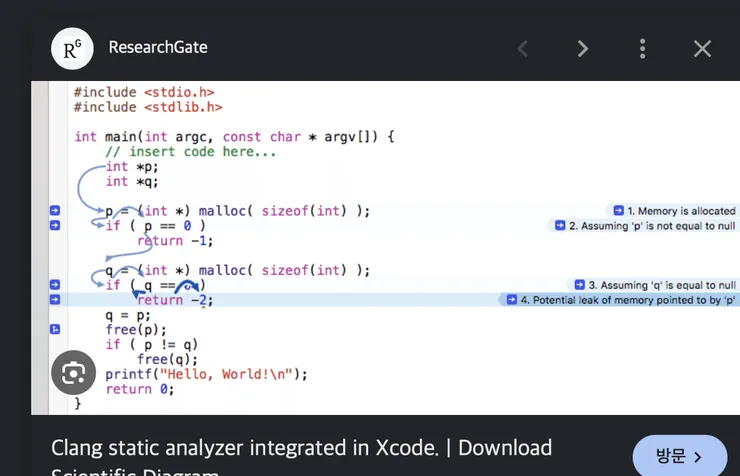Open the Clang static analyzer title link

[x=301, y=457]
